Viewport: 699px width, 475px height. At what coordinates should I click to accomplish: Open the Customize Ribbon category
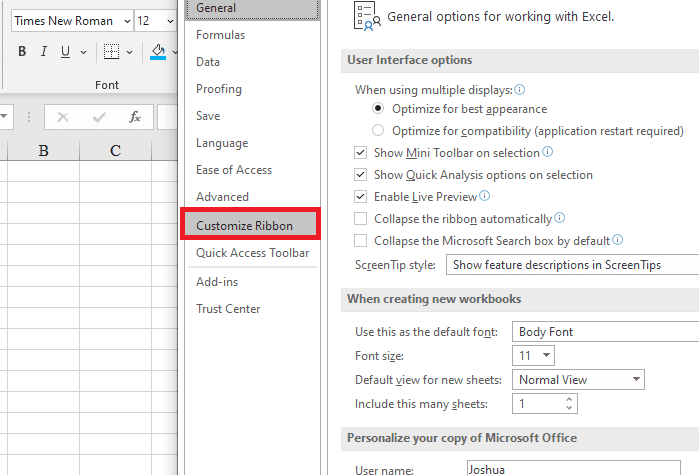click(x=251, y=224)
